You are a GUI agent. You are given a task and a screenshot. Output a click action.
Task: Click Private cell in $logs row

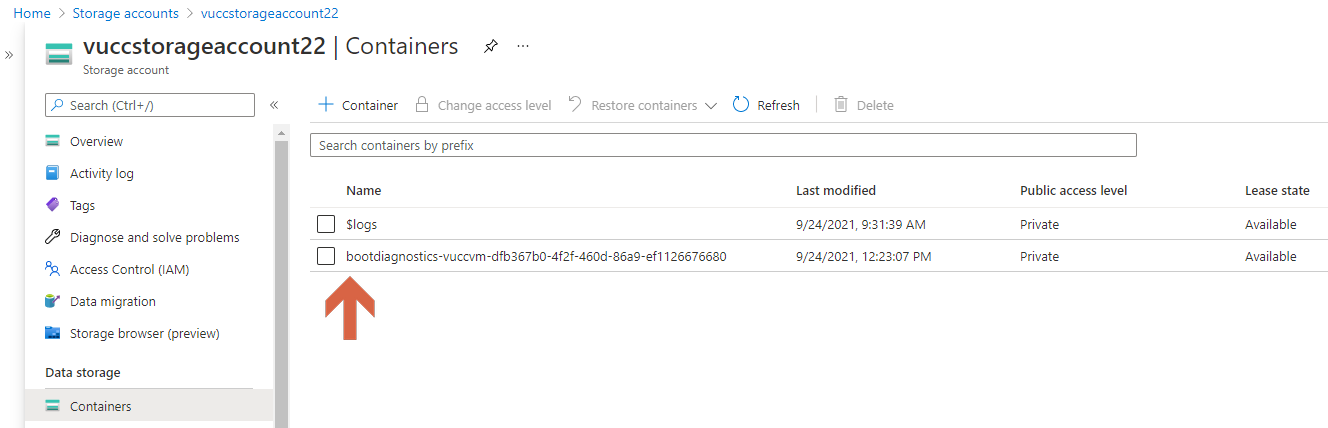(1039, 225)
